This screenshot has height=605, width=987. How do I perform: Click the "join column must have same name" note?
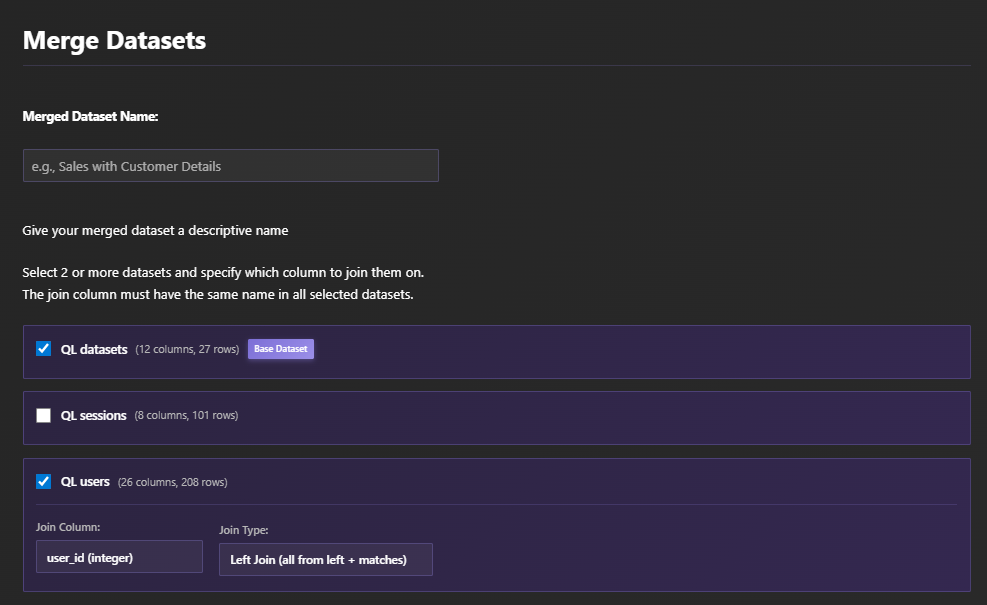pos(218,294)
